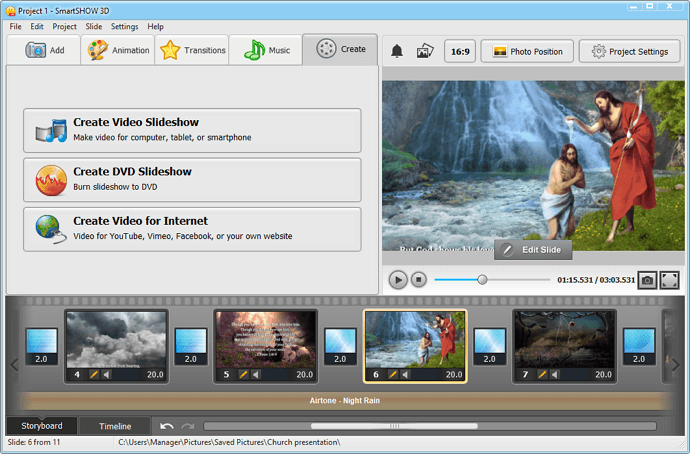Click the Airtone - Night Rain music track

coord(345,401)
